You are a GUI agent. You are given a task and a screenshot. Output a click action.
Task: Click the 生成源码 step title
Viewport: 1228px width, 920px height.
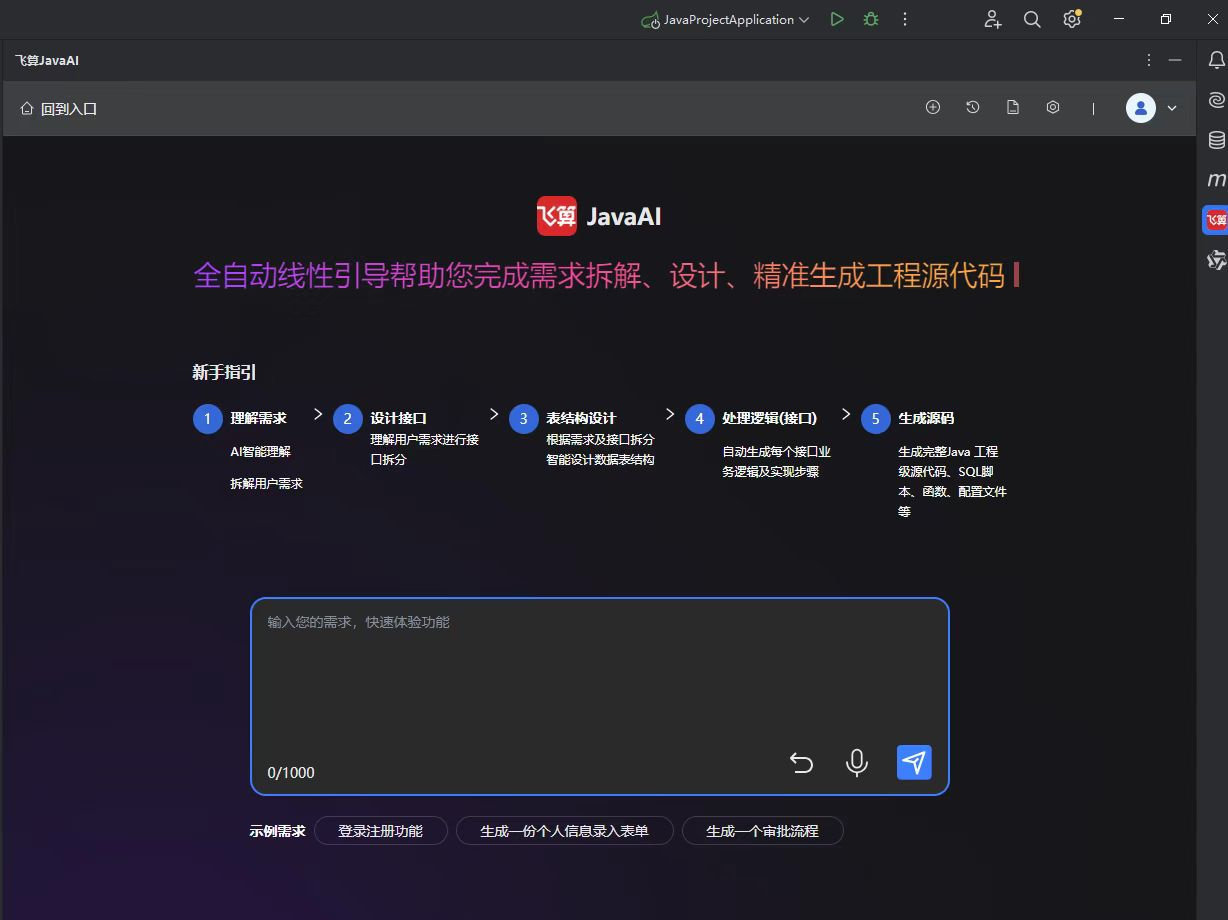tap(927, 418)
